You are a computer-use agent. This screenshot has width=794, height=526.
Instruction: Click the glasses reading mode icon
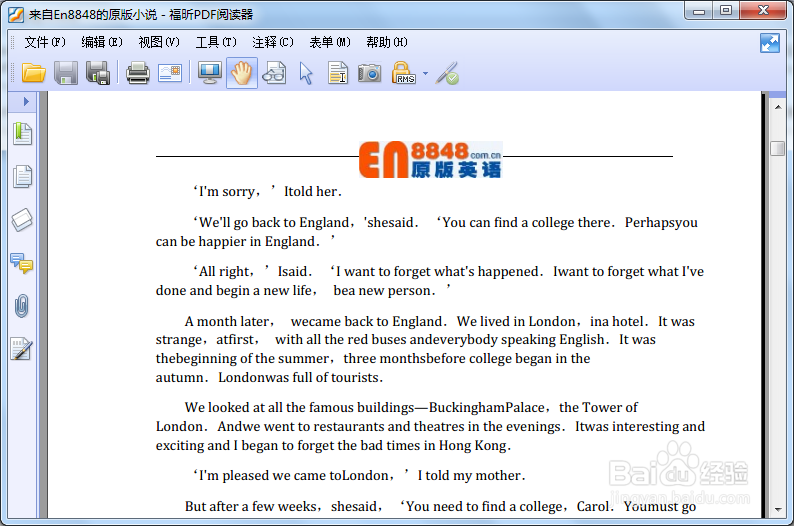[274, 73]
